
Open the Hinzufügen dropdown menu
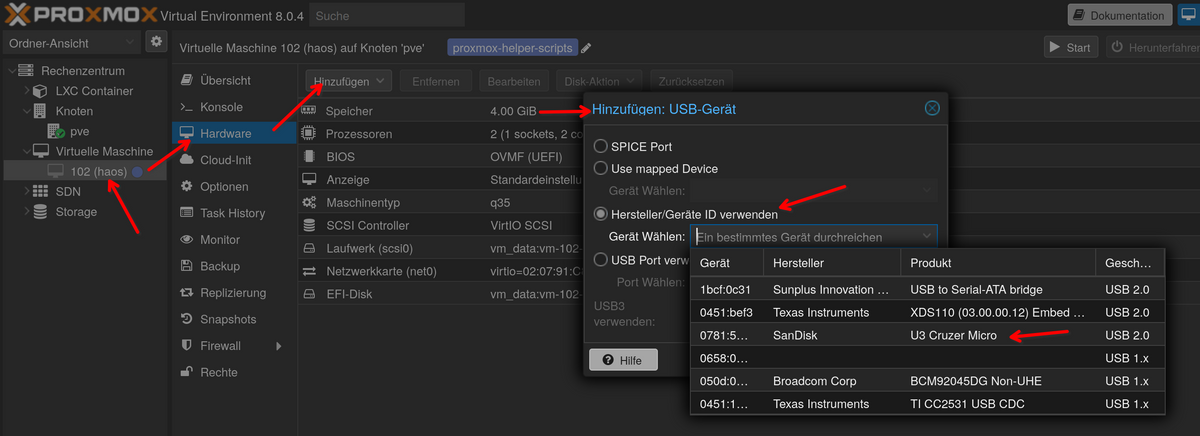[349, 81]
